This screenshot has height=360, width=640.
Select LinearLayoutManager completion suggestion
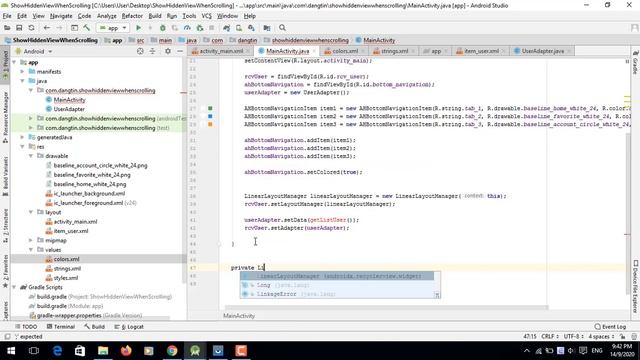(x=337, y=276)
